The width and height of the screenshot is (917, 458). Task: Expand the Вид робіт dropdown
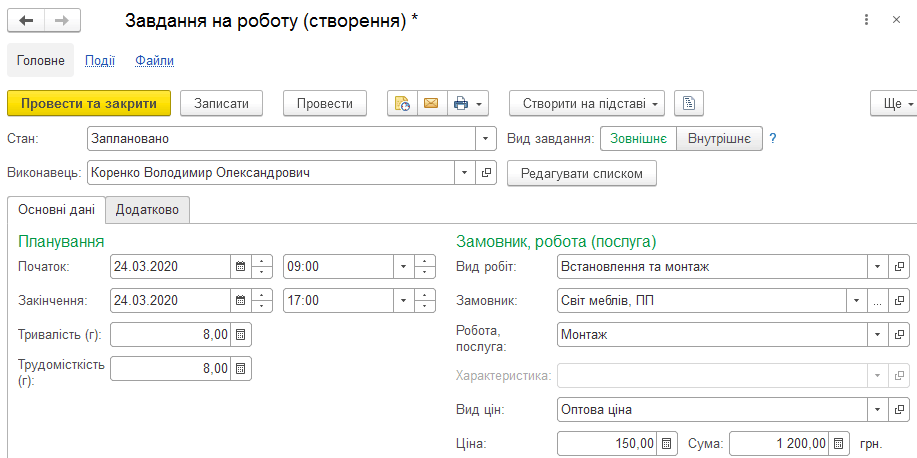[877, 267]
